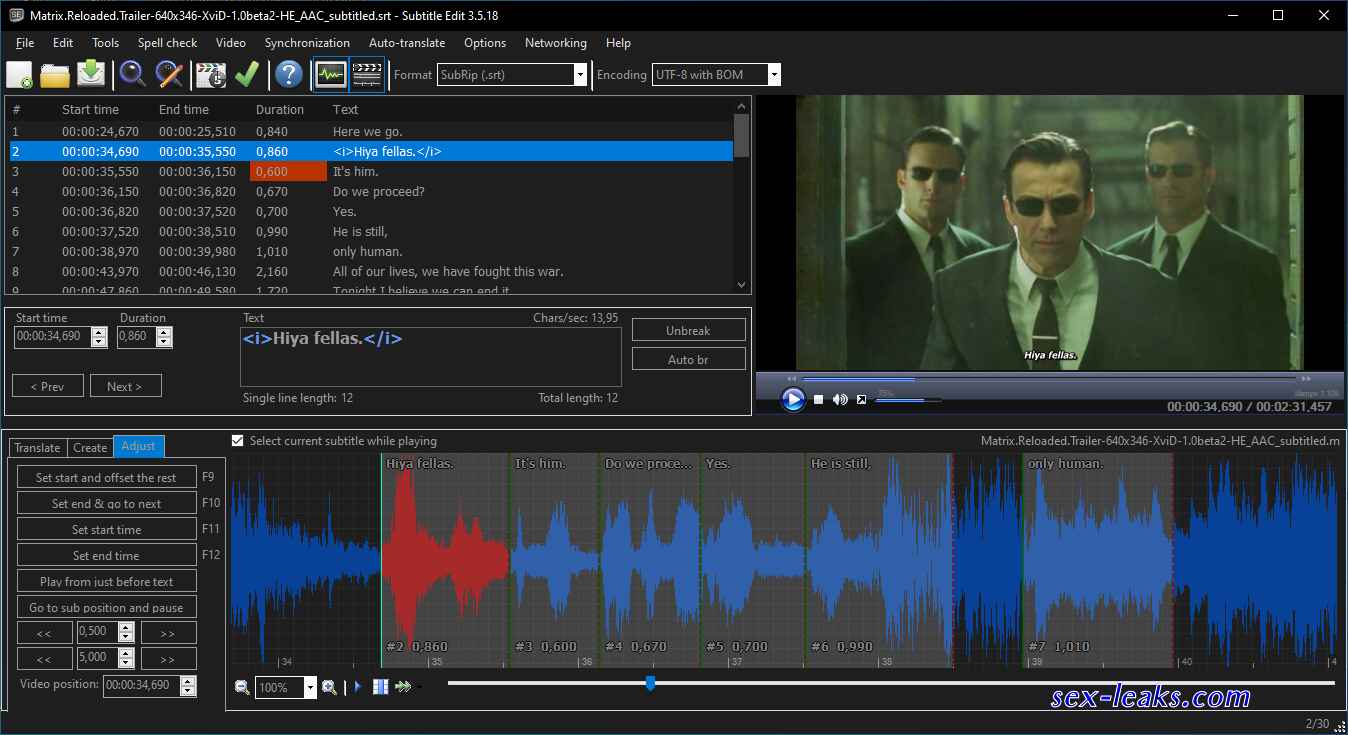Save the subtitle using the download-arrow icon

(x=91, y=74)
